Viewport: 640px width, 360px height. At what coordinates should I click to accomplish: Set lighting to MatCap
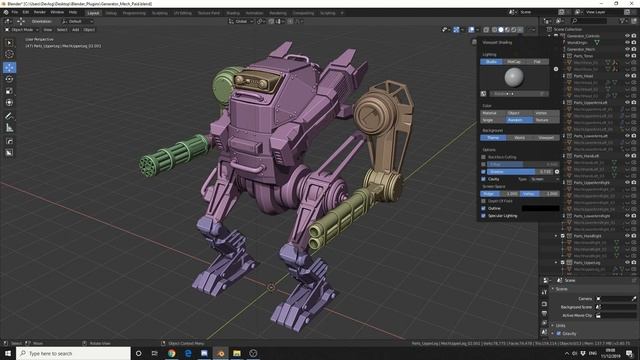[x=514, y=62]
